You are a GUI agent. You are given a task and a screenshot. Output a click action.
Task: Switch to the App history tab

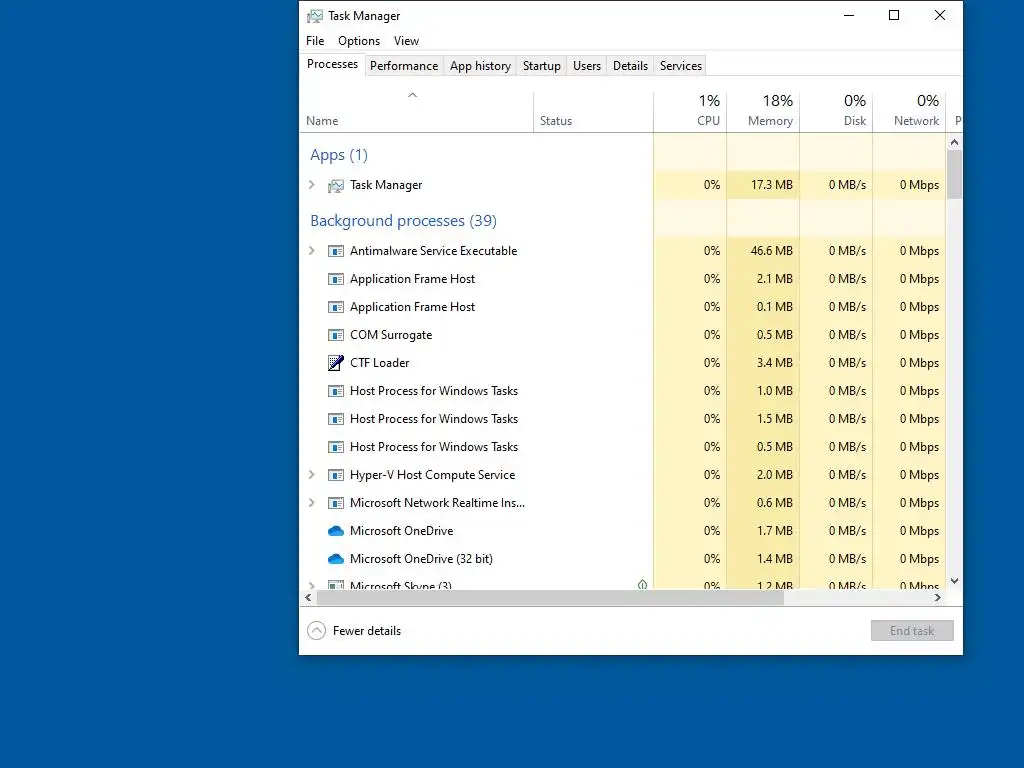(x=480, y=66)
